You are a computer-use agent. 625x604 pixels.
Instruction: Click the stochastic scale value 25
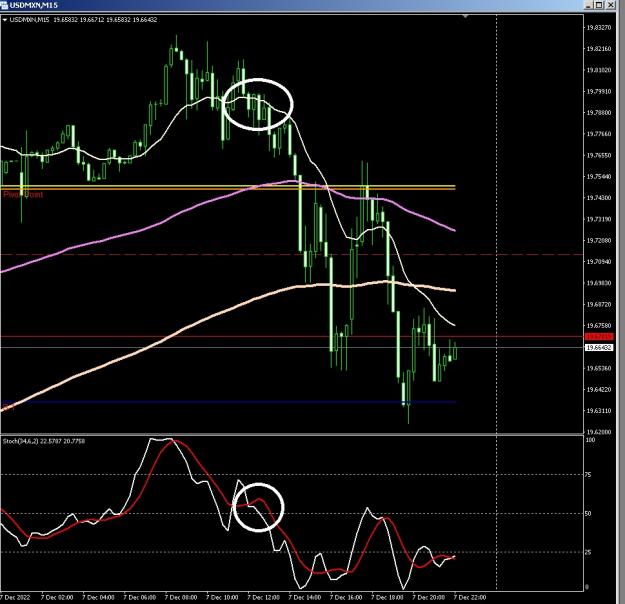588,552
